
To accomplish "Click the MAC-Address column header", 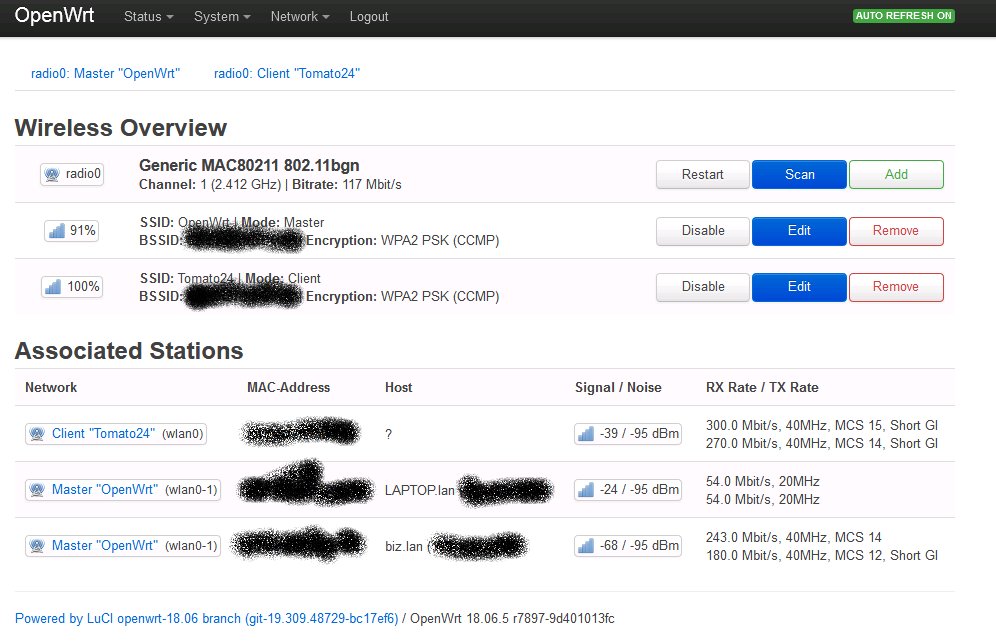I will click(x=288, y=387).
